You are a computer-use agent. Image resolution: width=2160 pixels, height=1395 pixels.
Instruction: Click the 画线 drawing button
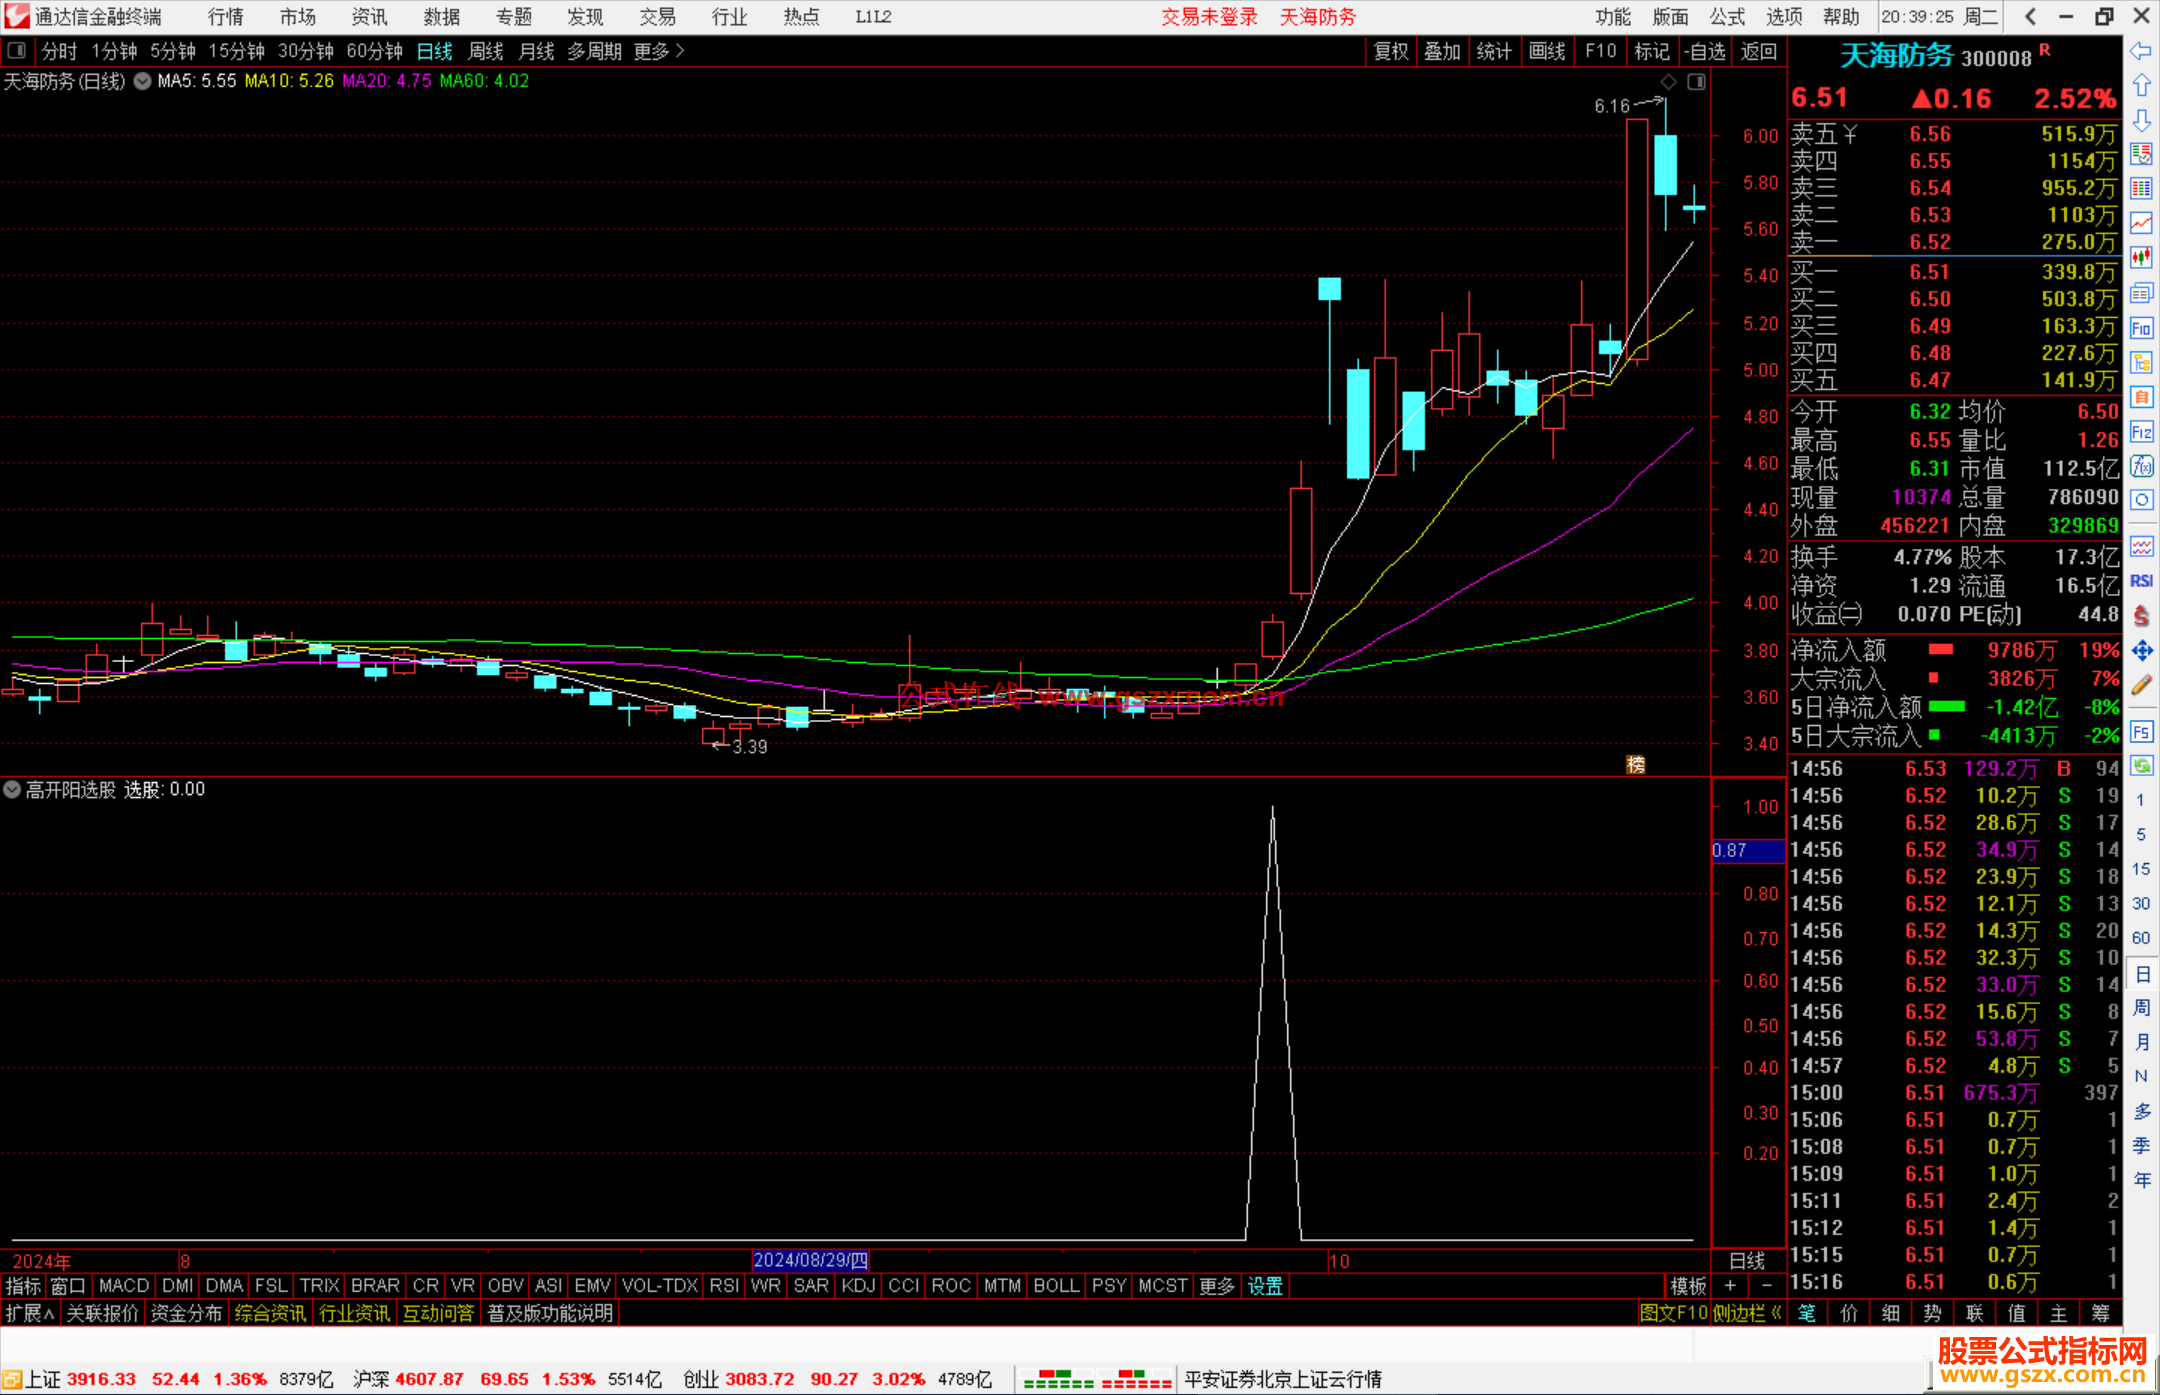[x=1546, y=51]
